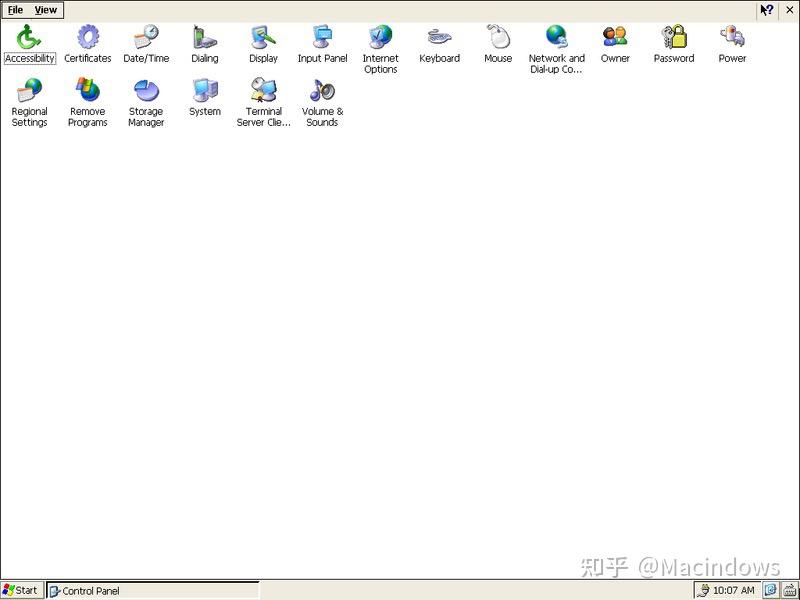800x600 pixels.
Task: Open the Power settings icon
Action: (731, 40)
